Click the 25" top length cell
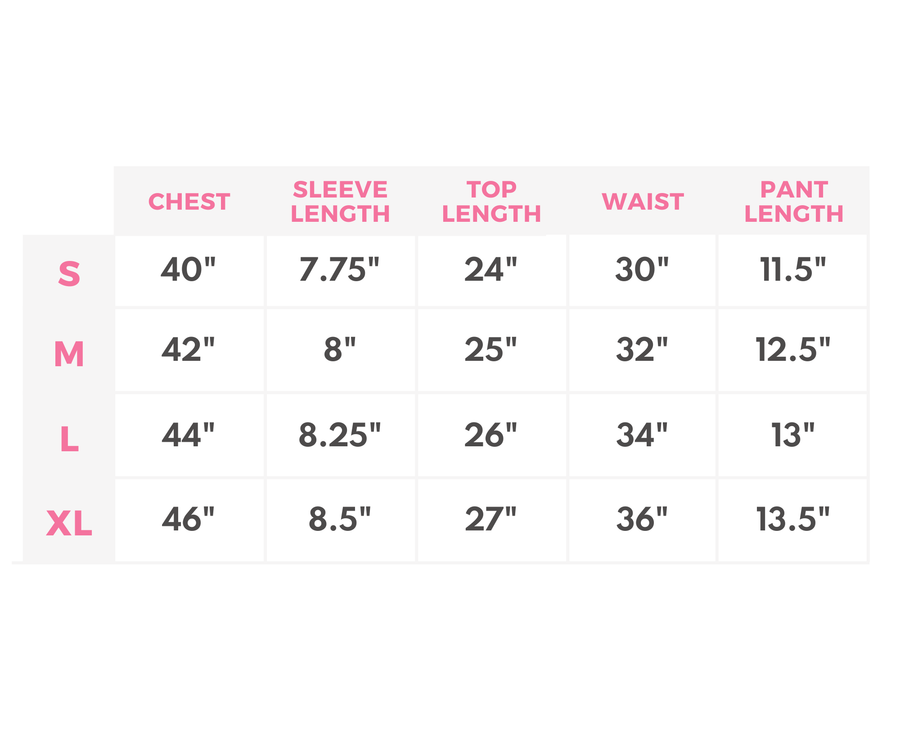The image size is (900, 750). pyautogui.click(x=491, y=350)
